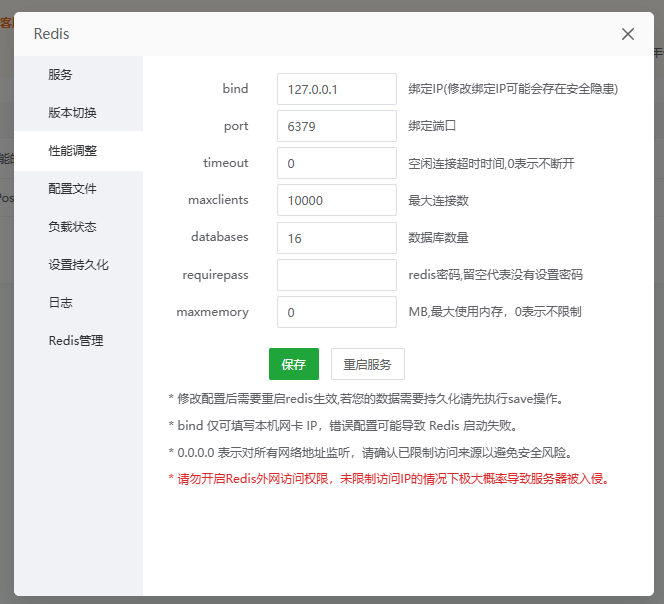Click the 空闲连接超时时间 description
This screenshot has height=604, width=664.
click(x=491, y=163)
